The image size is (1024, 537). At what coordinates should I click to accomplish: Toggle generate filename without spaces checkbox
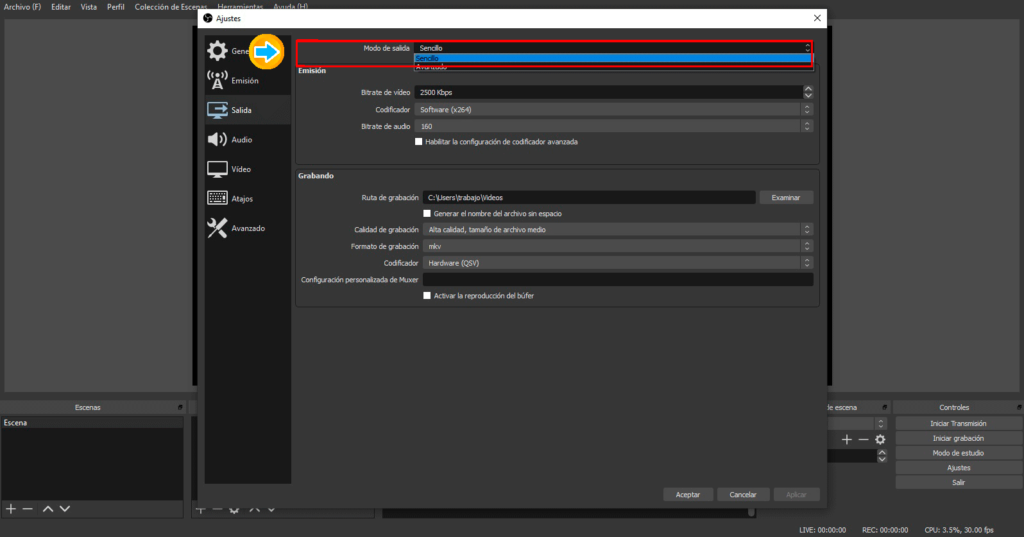click(427, 213)
